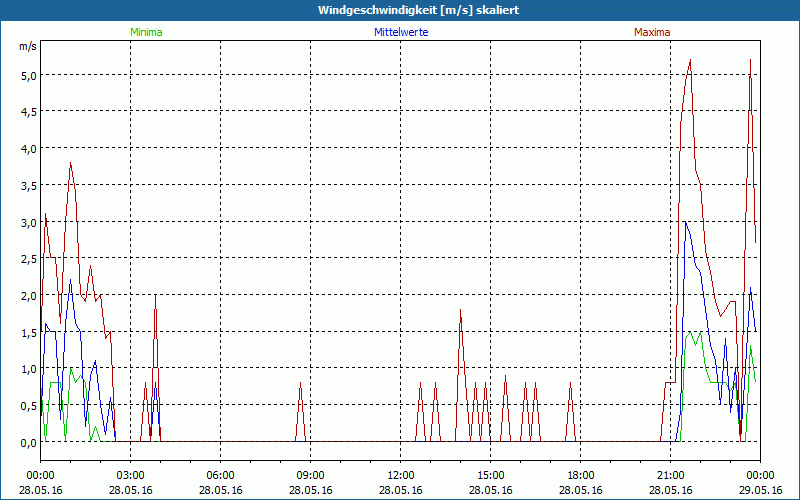Jump to the 09:00 time marker
The width and height of the screenshot is (800, 500).
click(310, 475)
